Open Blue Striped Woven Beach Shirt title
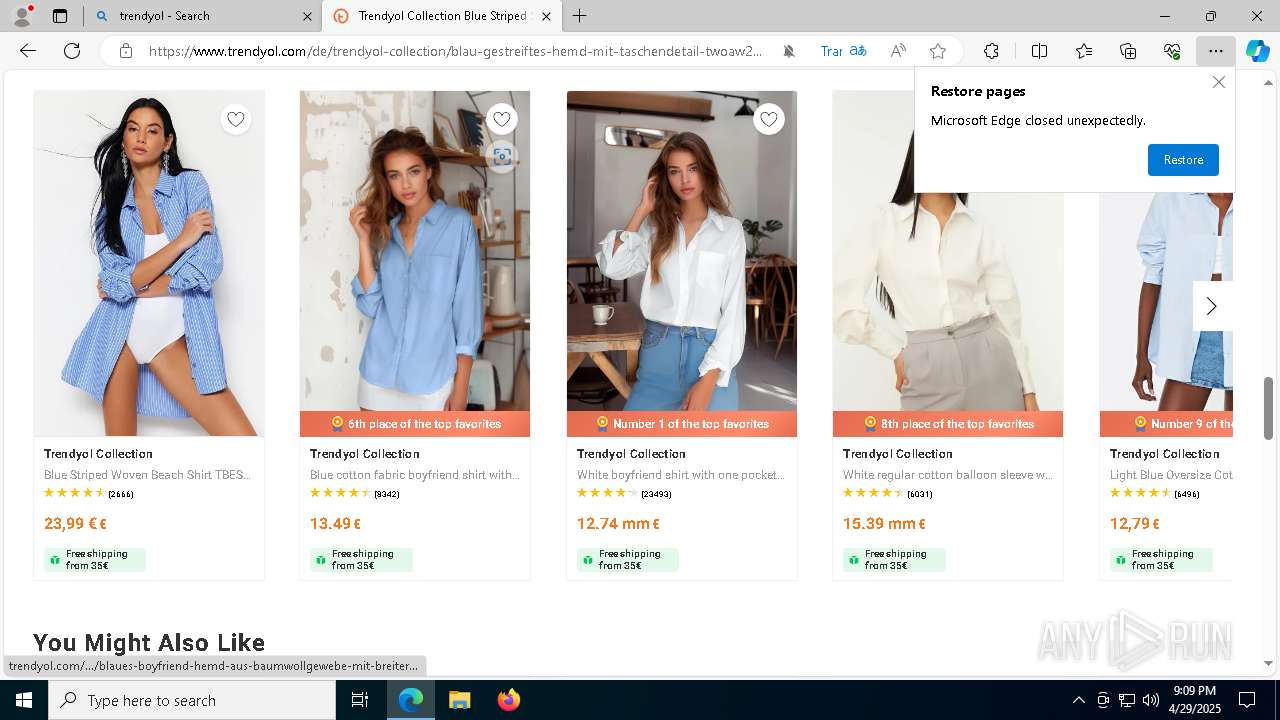1280x720 pixels. [147, 475]
